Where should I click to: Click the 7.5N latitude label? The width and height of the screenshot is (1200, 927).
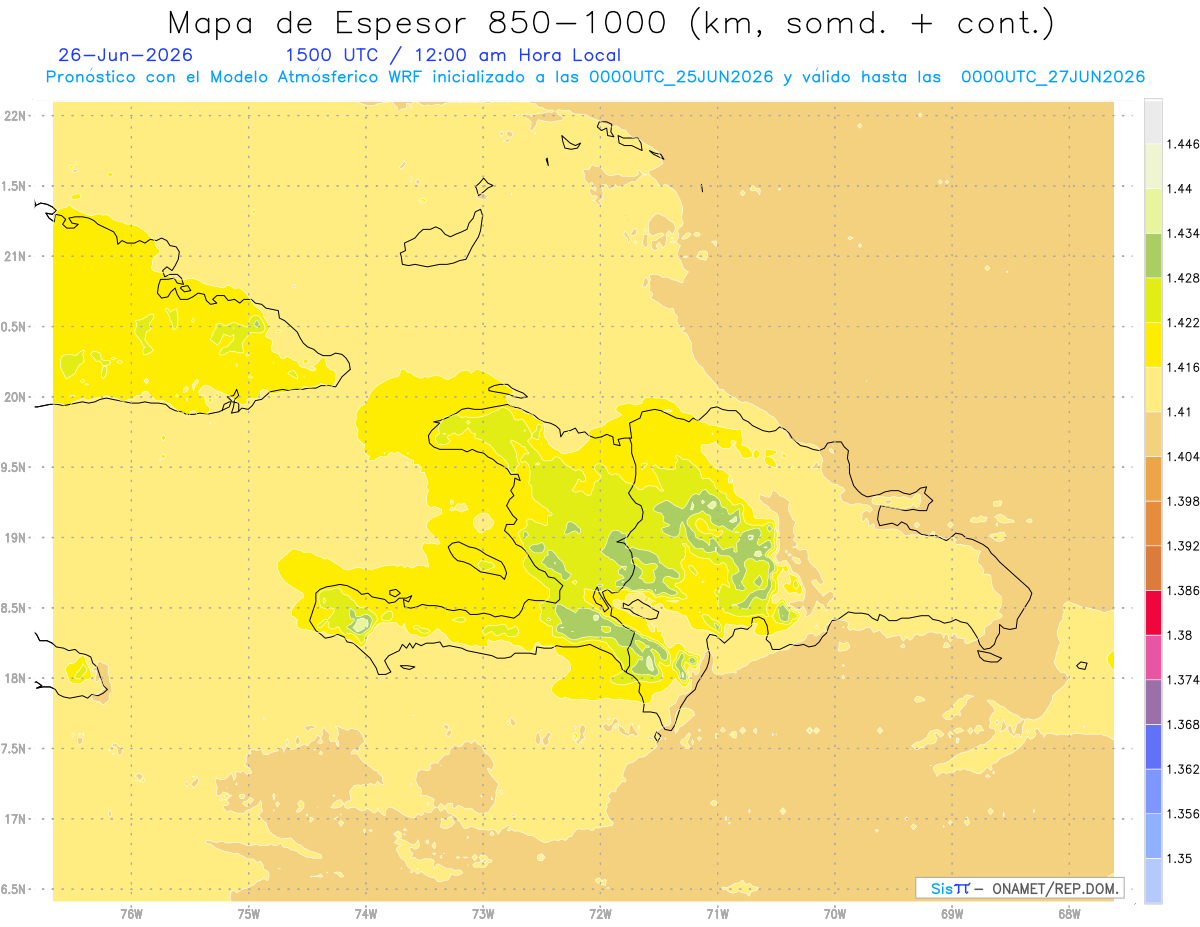click(15, 749)
